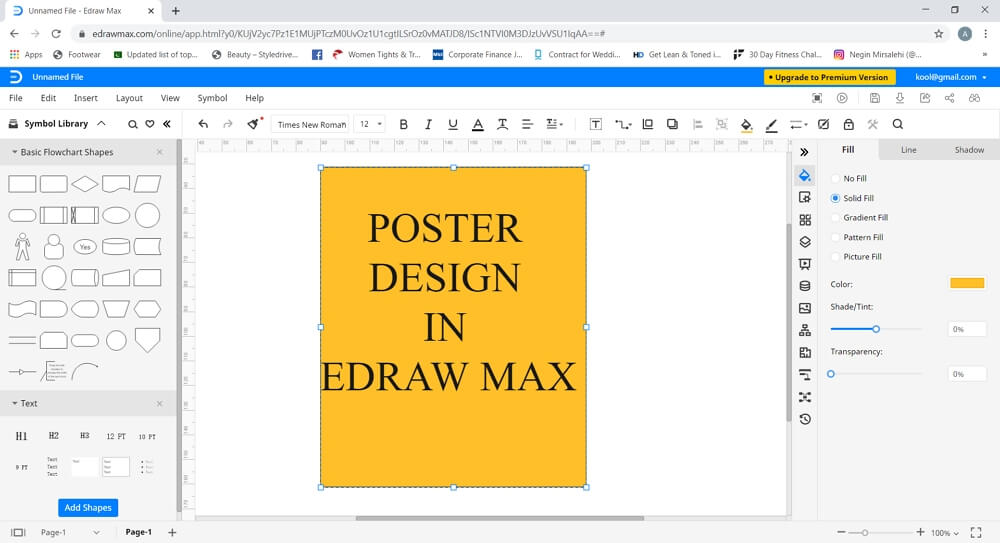Screen dimensions: 1000x543
Task: Activate the Format Painter tool
Action: (x=254, y=124)
